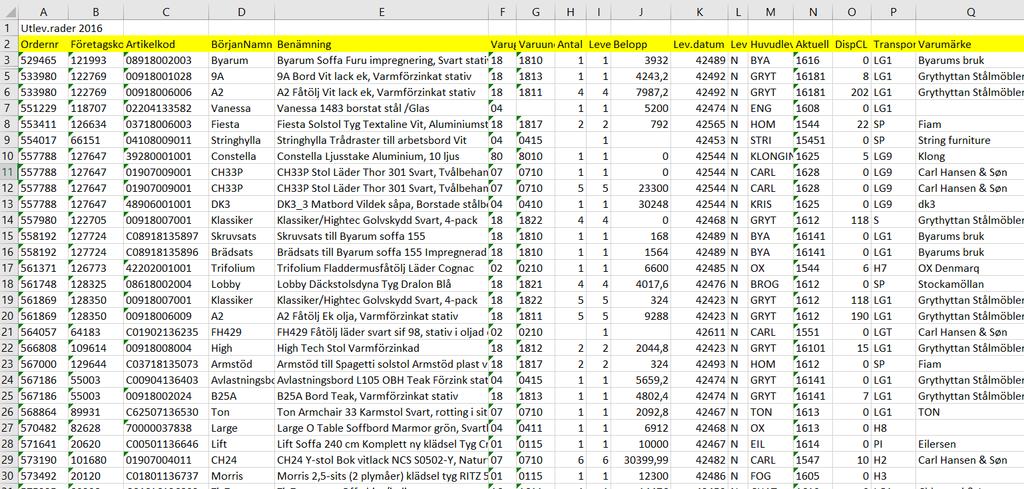Select amount cell 30399,99
Screen dimensions: 1024x489
[x=641, y=460]
